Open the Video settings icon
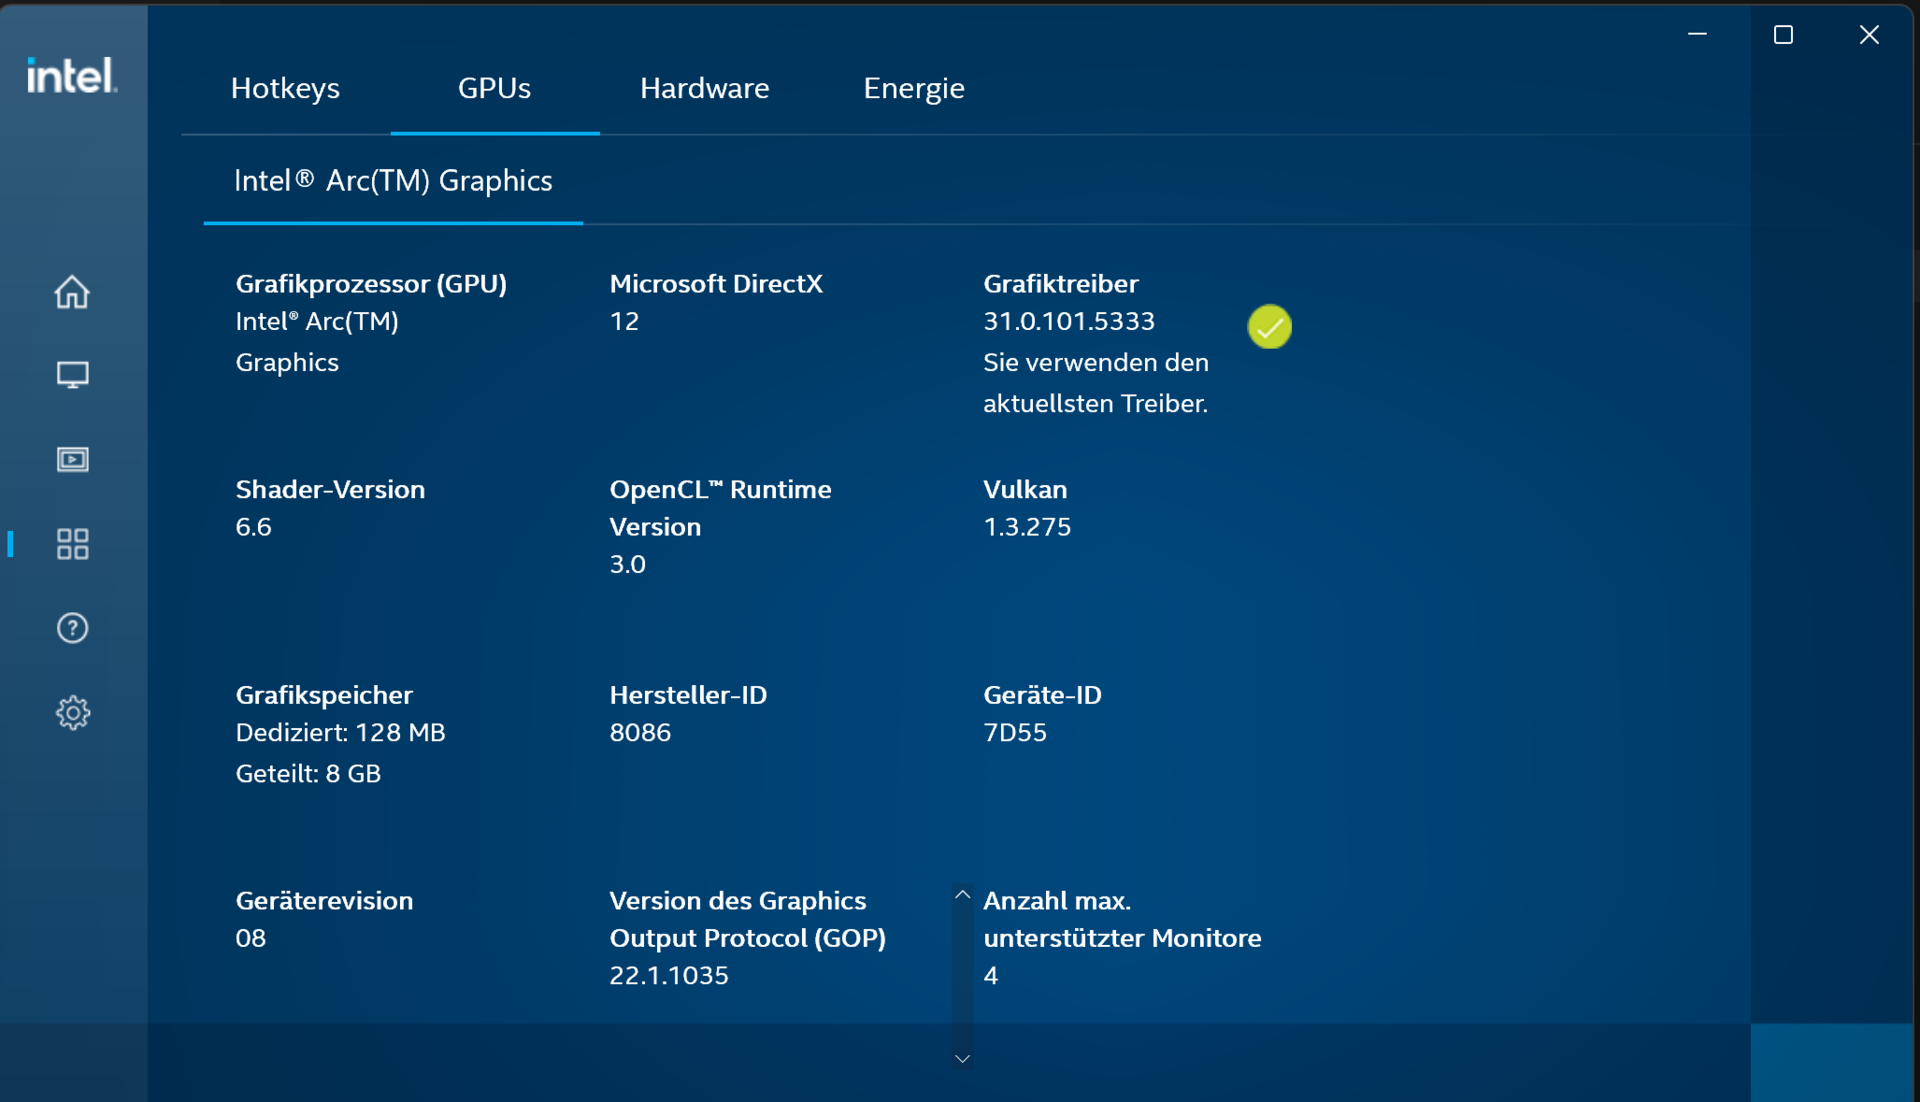The image size is (1920, 1102). pos(72,459)
